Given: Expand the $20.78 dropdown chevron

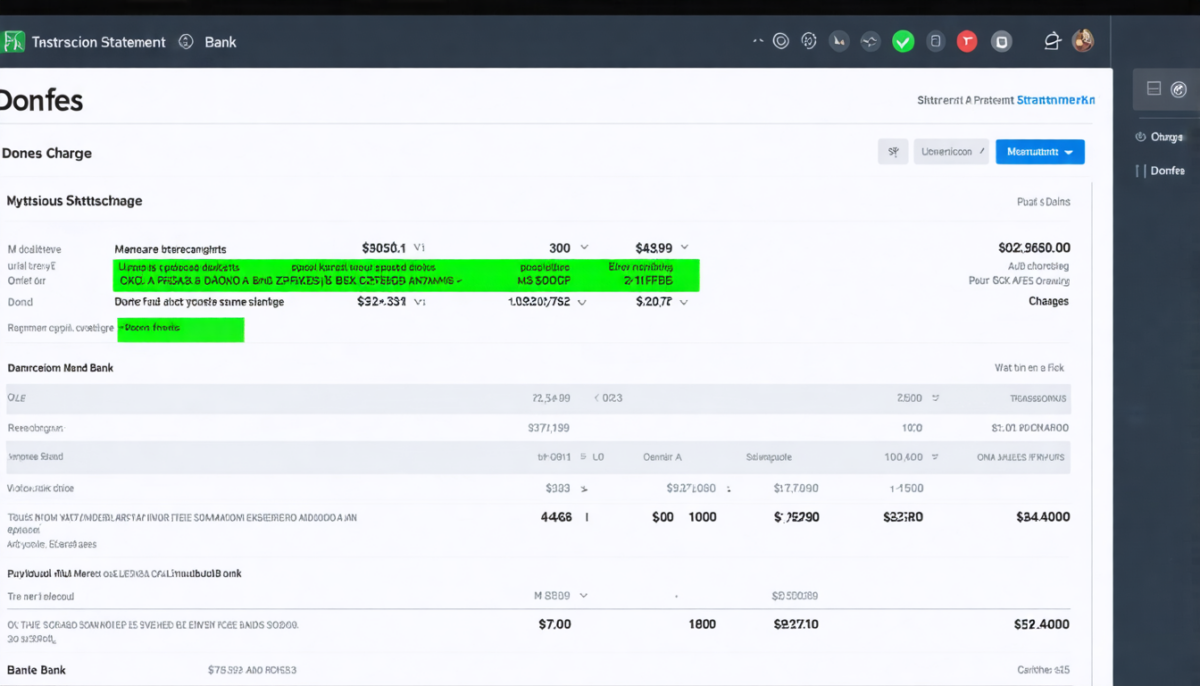Looking at the screenshot, I should click(685, 301).
